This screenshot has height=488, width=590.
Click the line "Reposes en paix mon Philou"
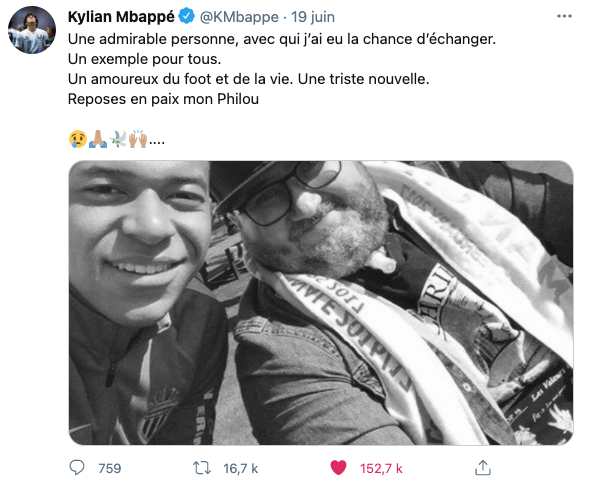point(163,99)
